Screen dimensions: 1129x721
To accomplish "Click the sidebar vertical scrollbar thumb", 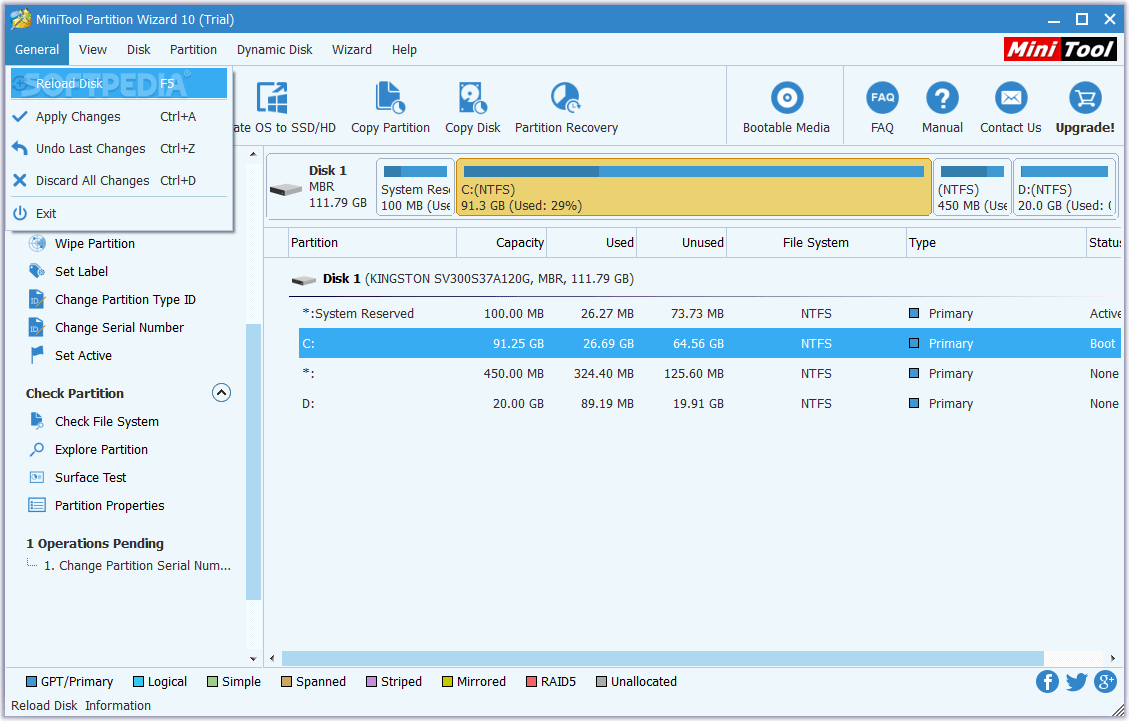I will coord(253,462).
